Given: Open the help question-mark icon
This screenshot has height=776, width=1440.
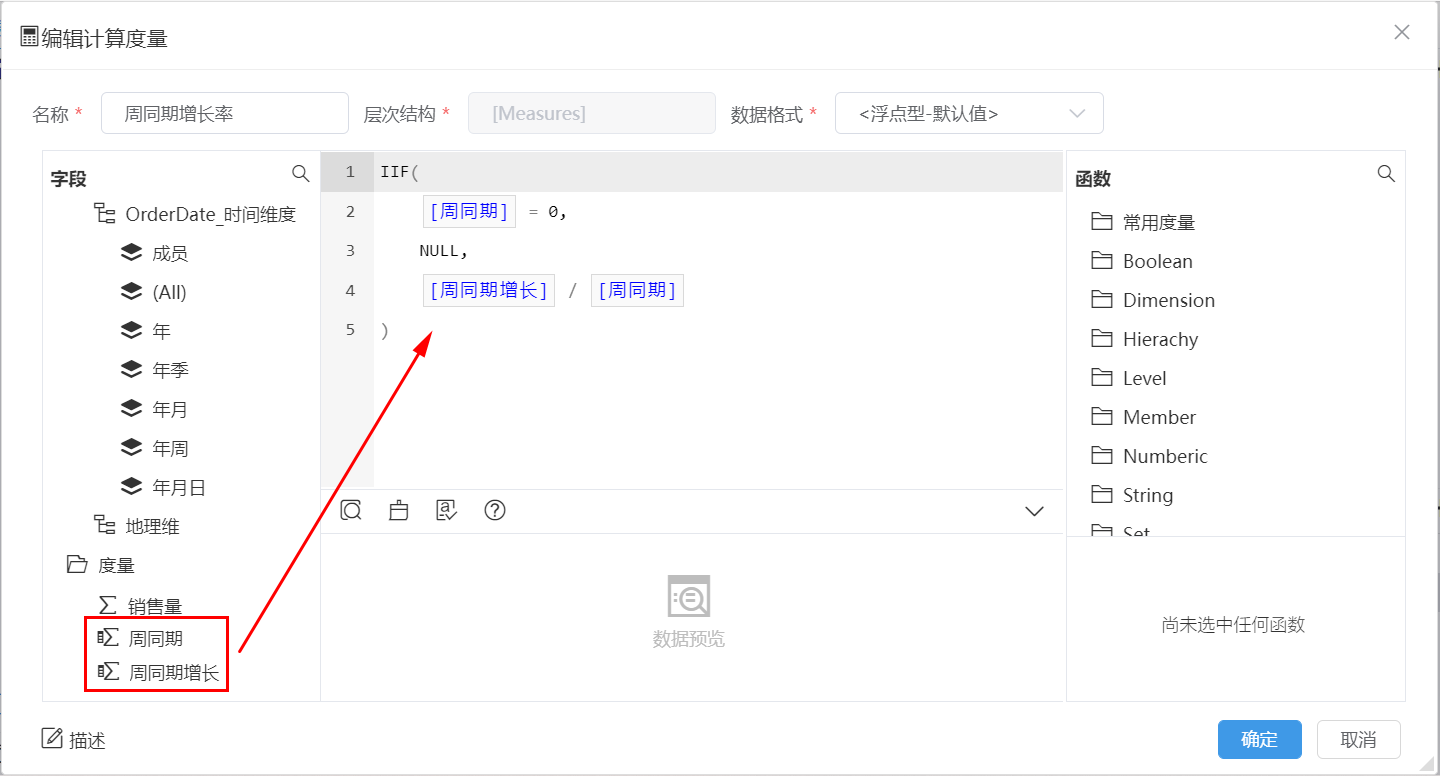Looking at the screenshot, I should pyautogui.click(x=495, y=511).
